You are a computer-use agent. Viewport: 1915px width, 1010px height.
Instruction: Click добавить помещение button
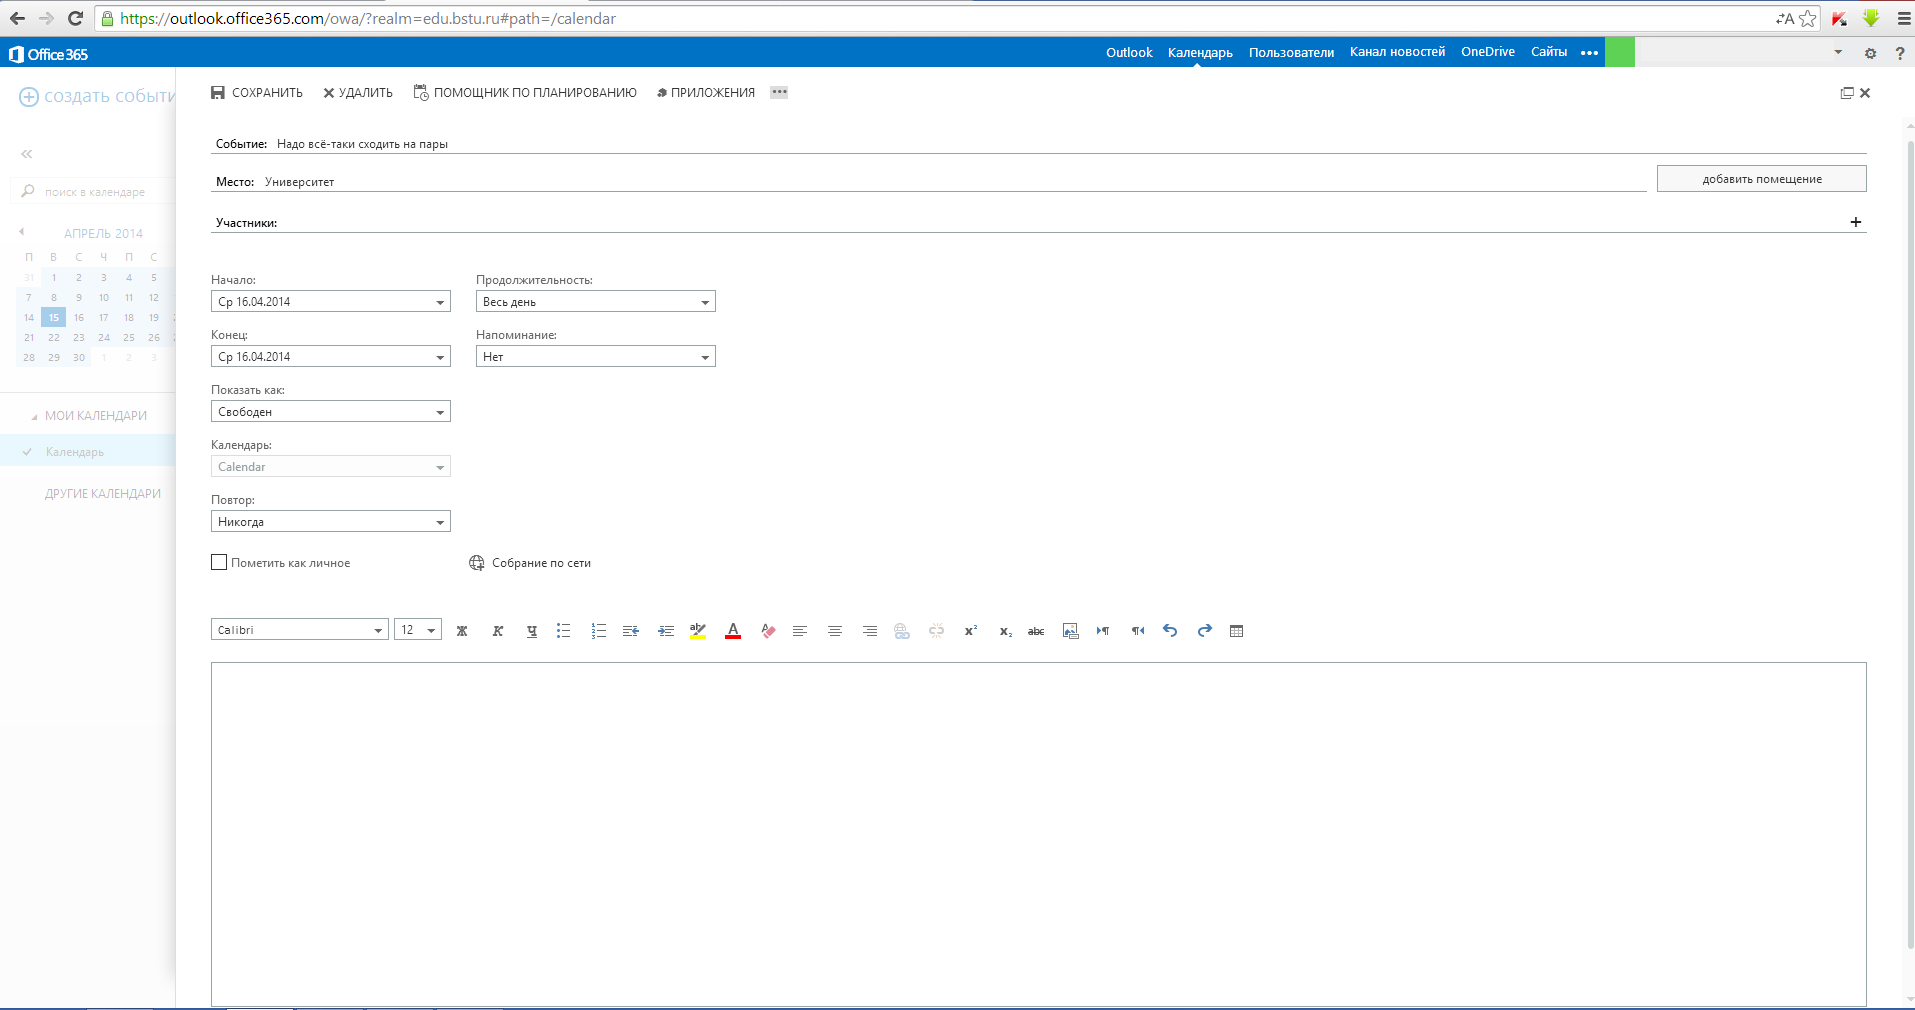1762,179
